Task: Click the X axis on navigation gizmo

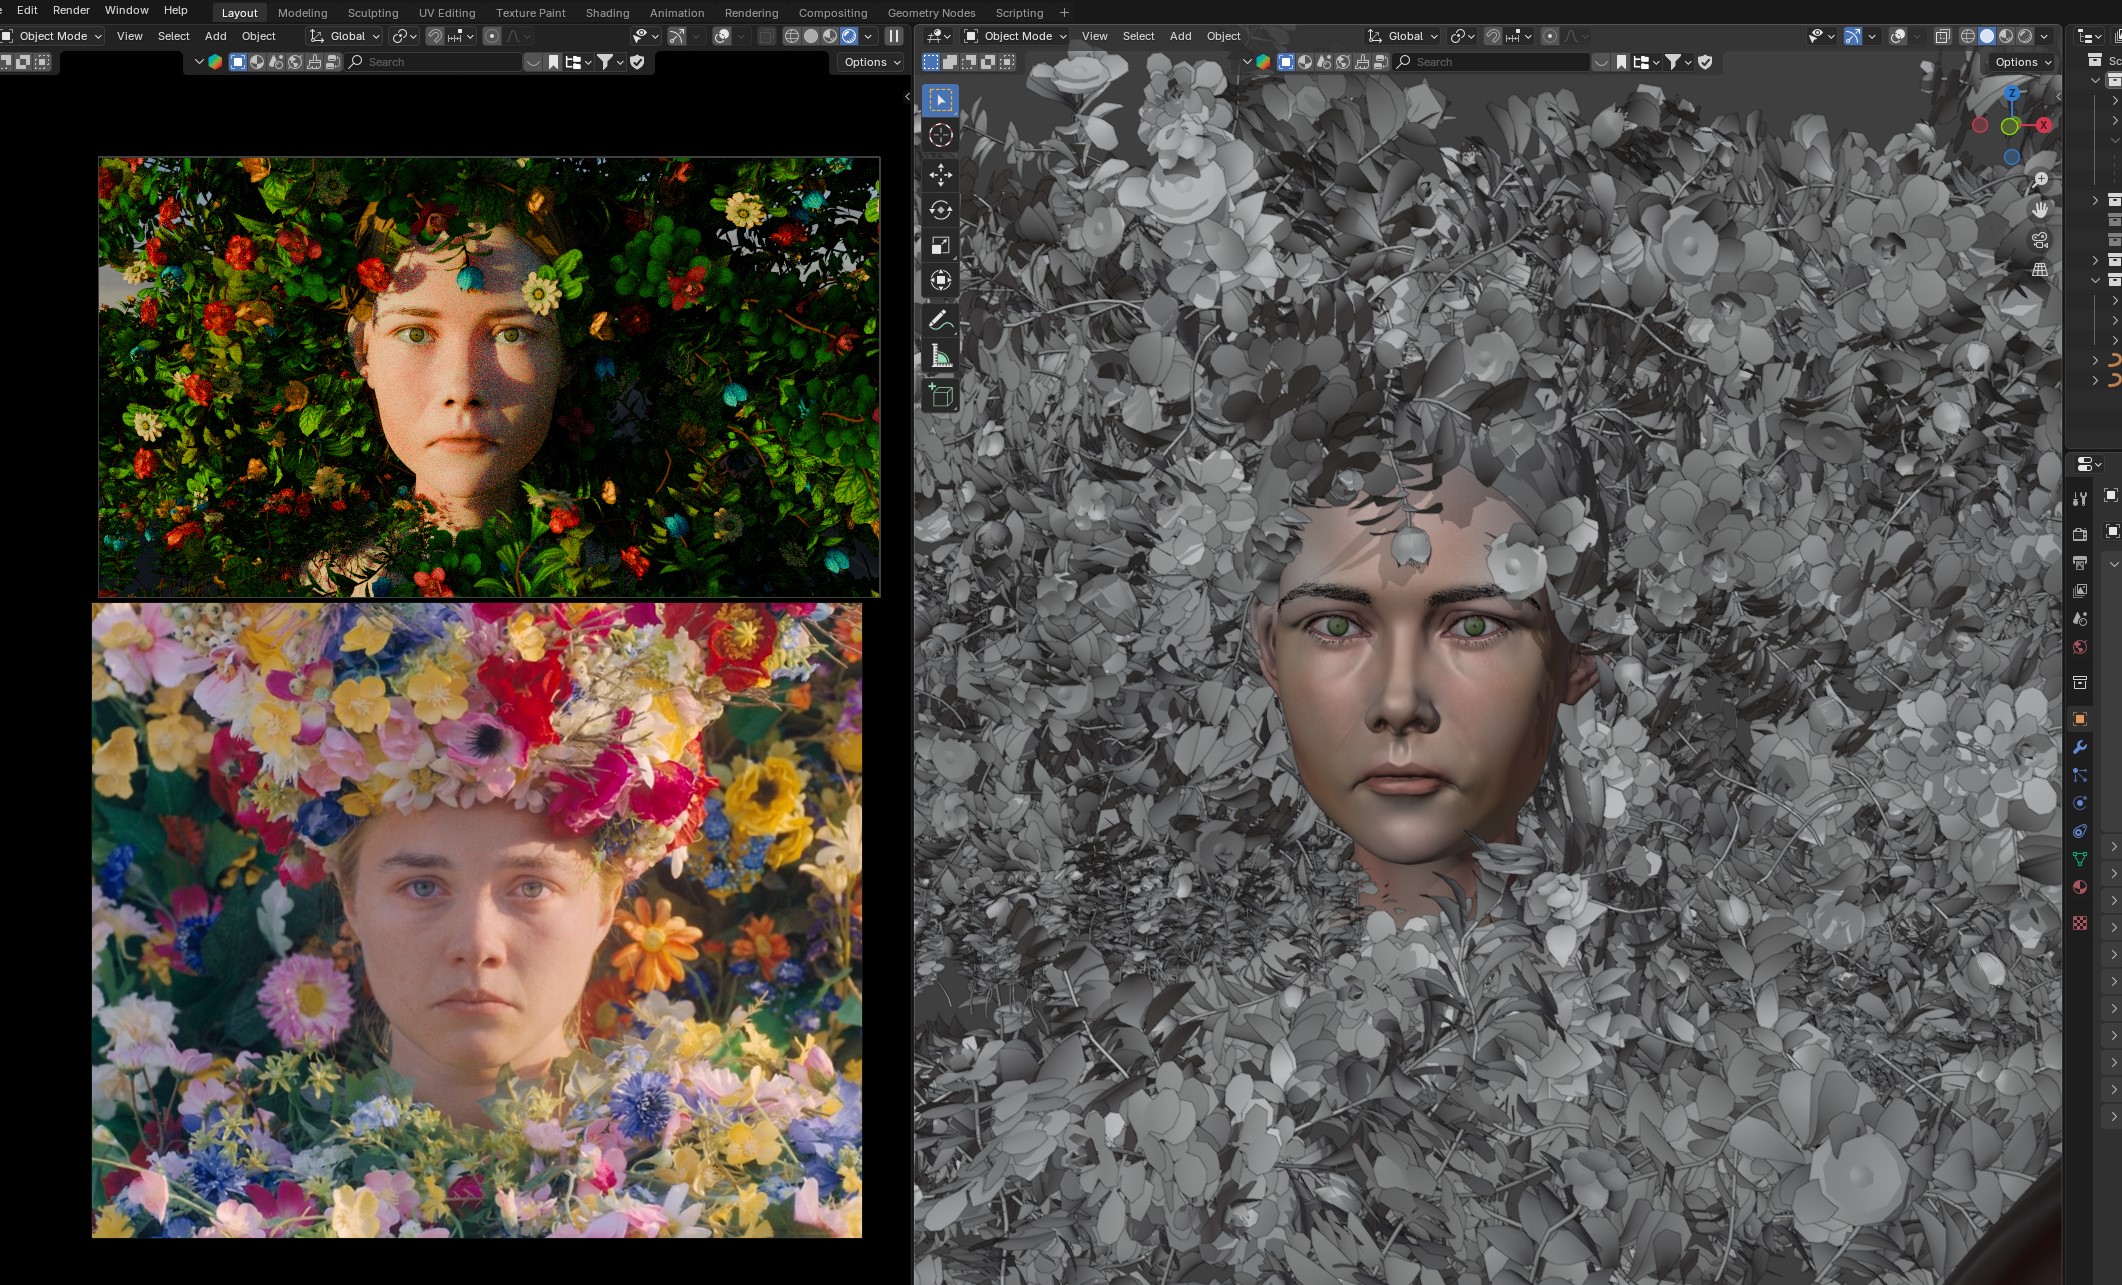Action: click(x=2043, y=125)
